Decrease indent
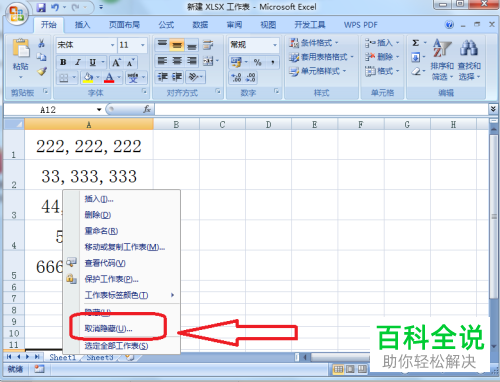 click(x=162, y=77)
